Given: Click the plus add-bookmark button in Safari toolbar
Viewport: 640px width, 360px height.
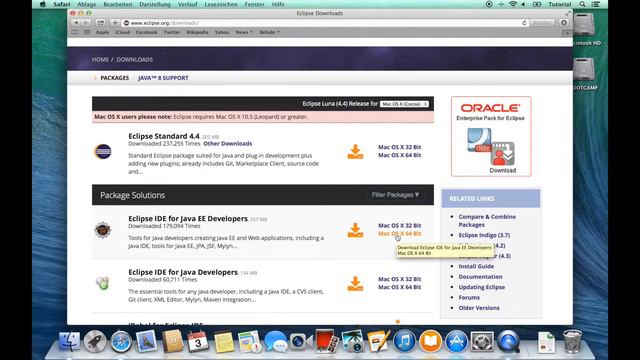Looking at the screenshot, I should click(115, 23).
